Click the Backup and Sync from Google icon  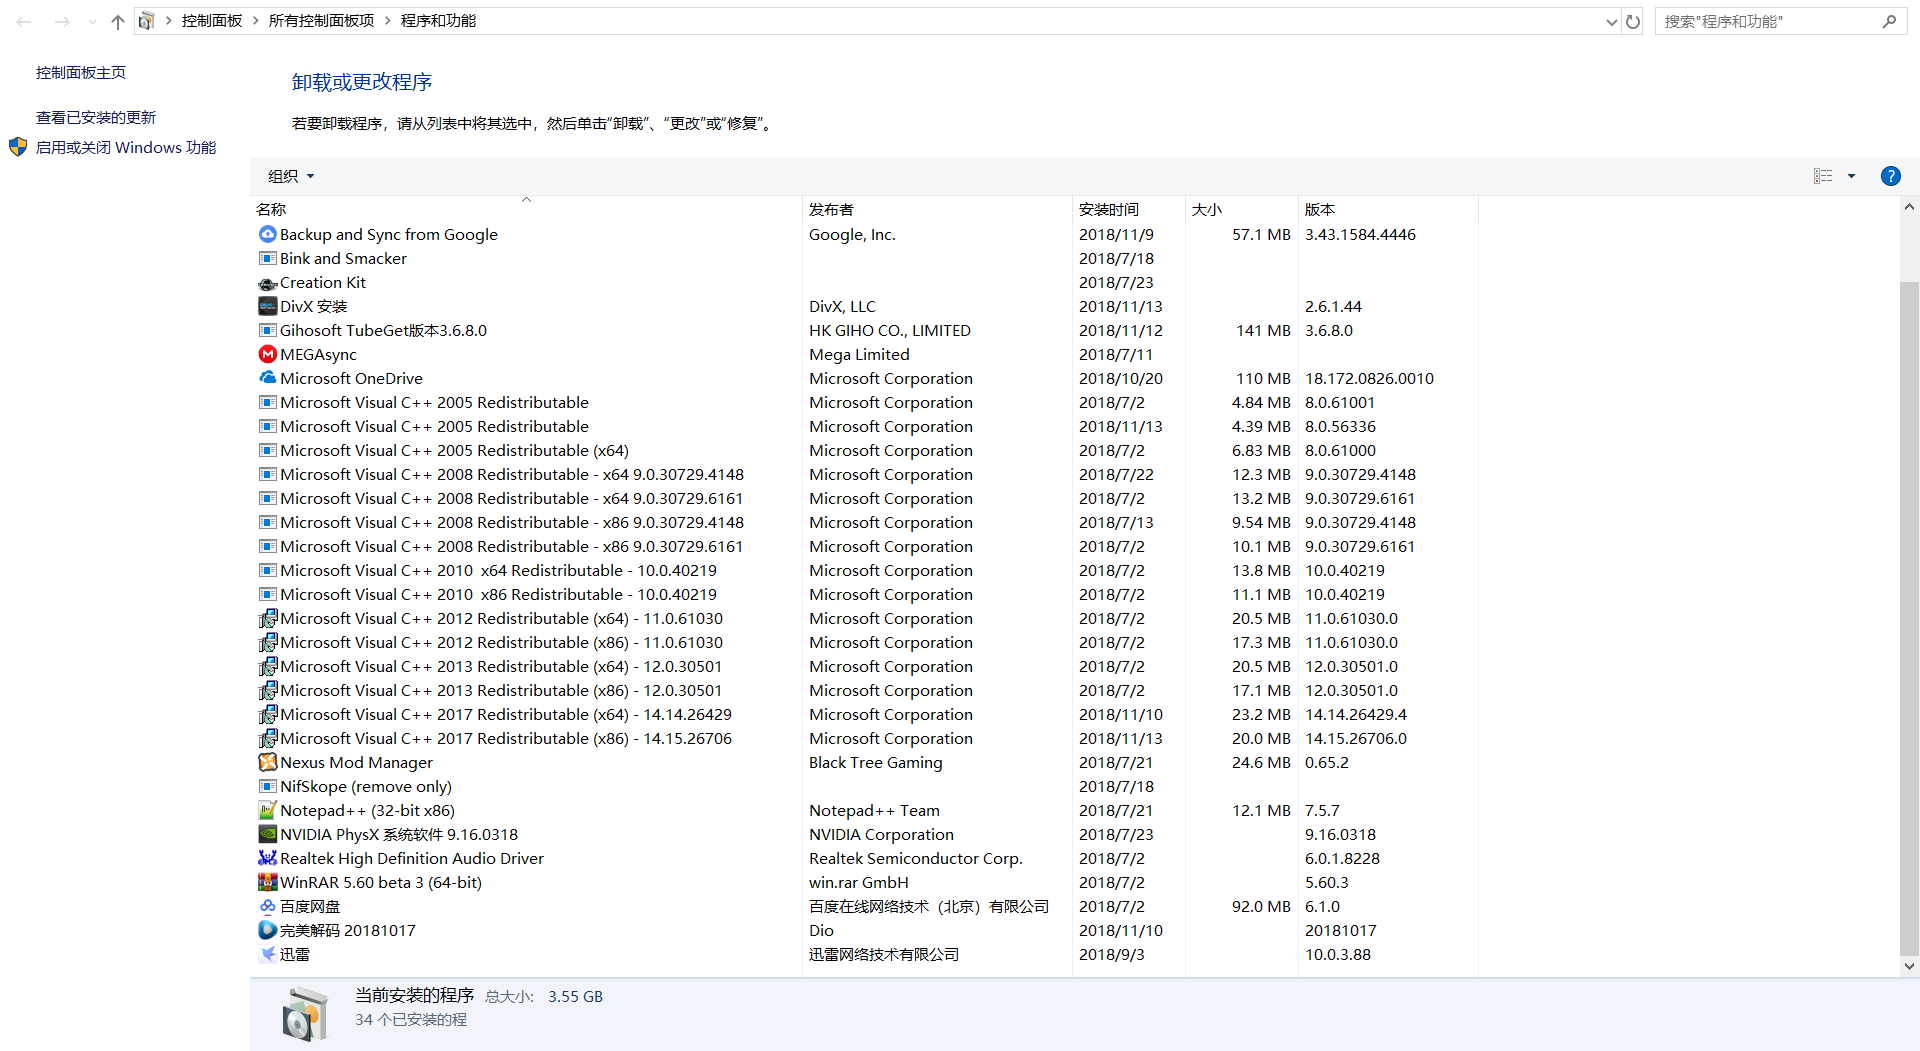click(267, 234)
